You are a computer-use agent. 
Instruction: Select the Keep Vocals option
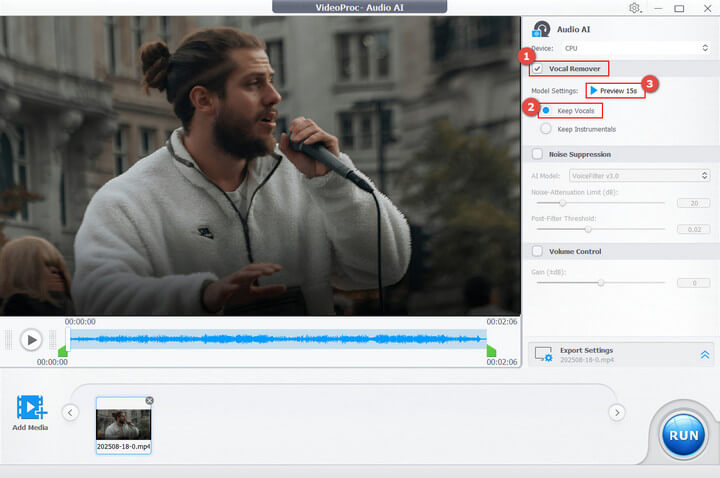(x=546, y=110)
